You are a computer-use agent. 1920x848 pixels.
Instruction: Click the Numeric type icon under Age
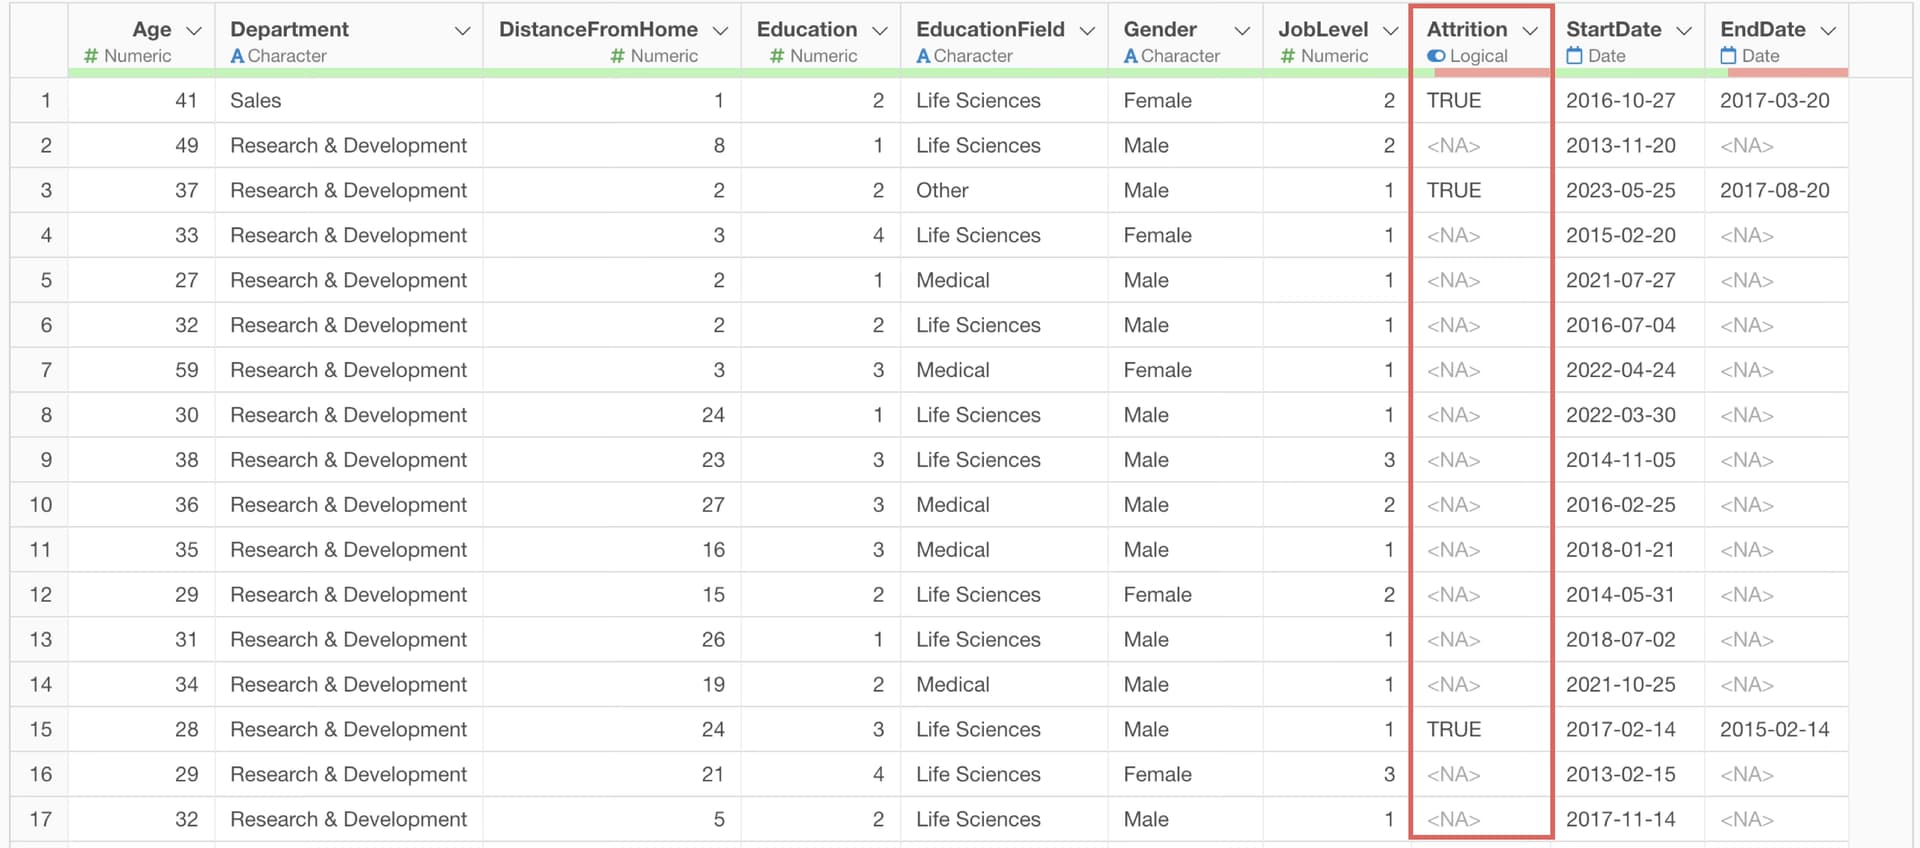pyautogui.click(x=91, y=57)
